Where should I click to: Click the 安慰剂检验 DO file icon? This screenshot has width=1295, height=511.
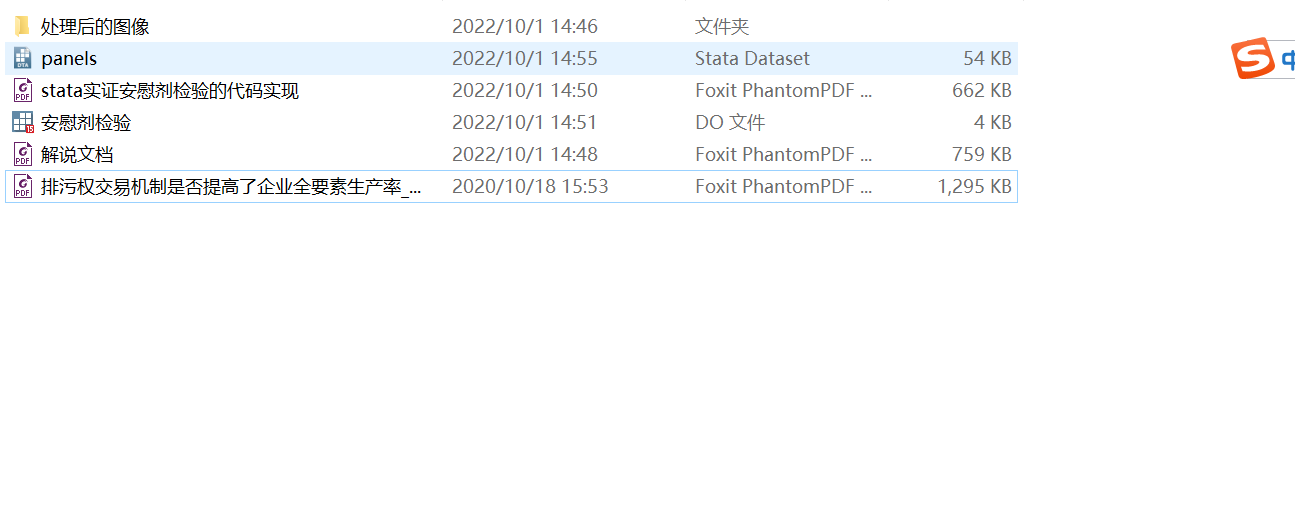coord(22,123)
